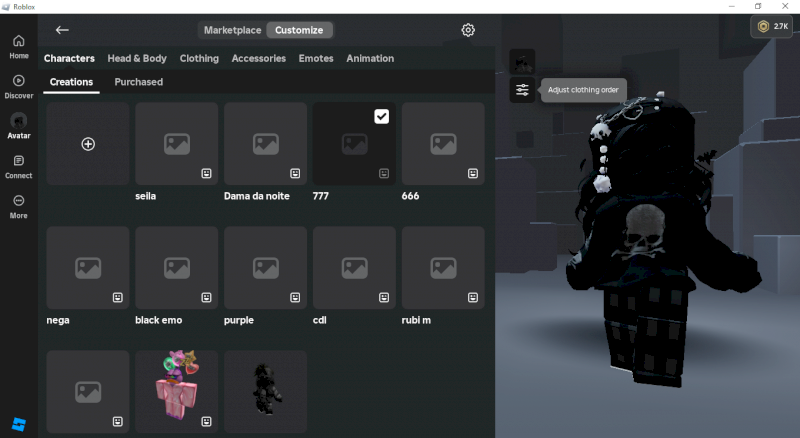Open the Emotes category
800x438 pixels.
tap(316, 58)
